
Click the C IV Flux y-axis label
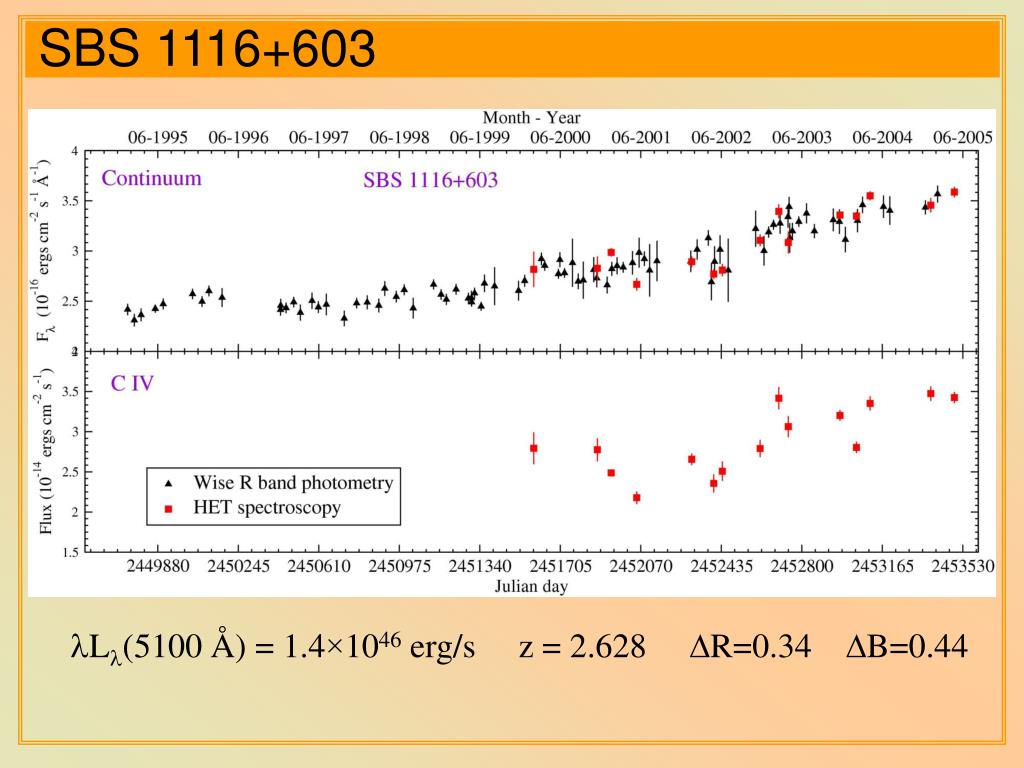[x=44, y=451]
